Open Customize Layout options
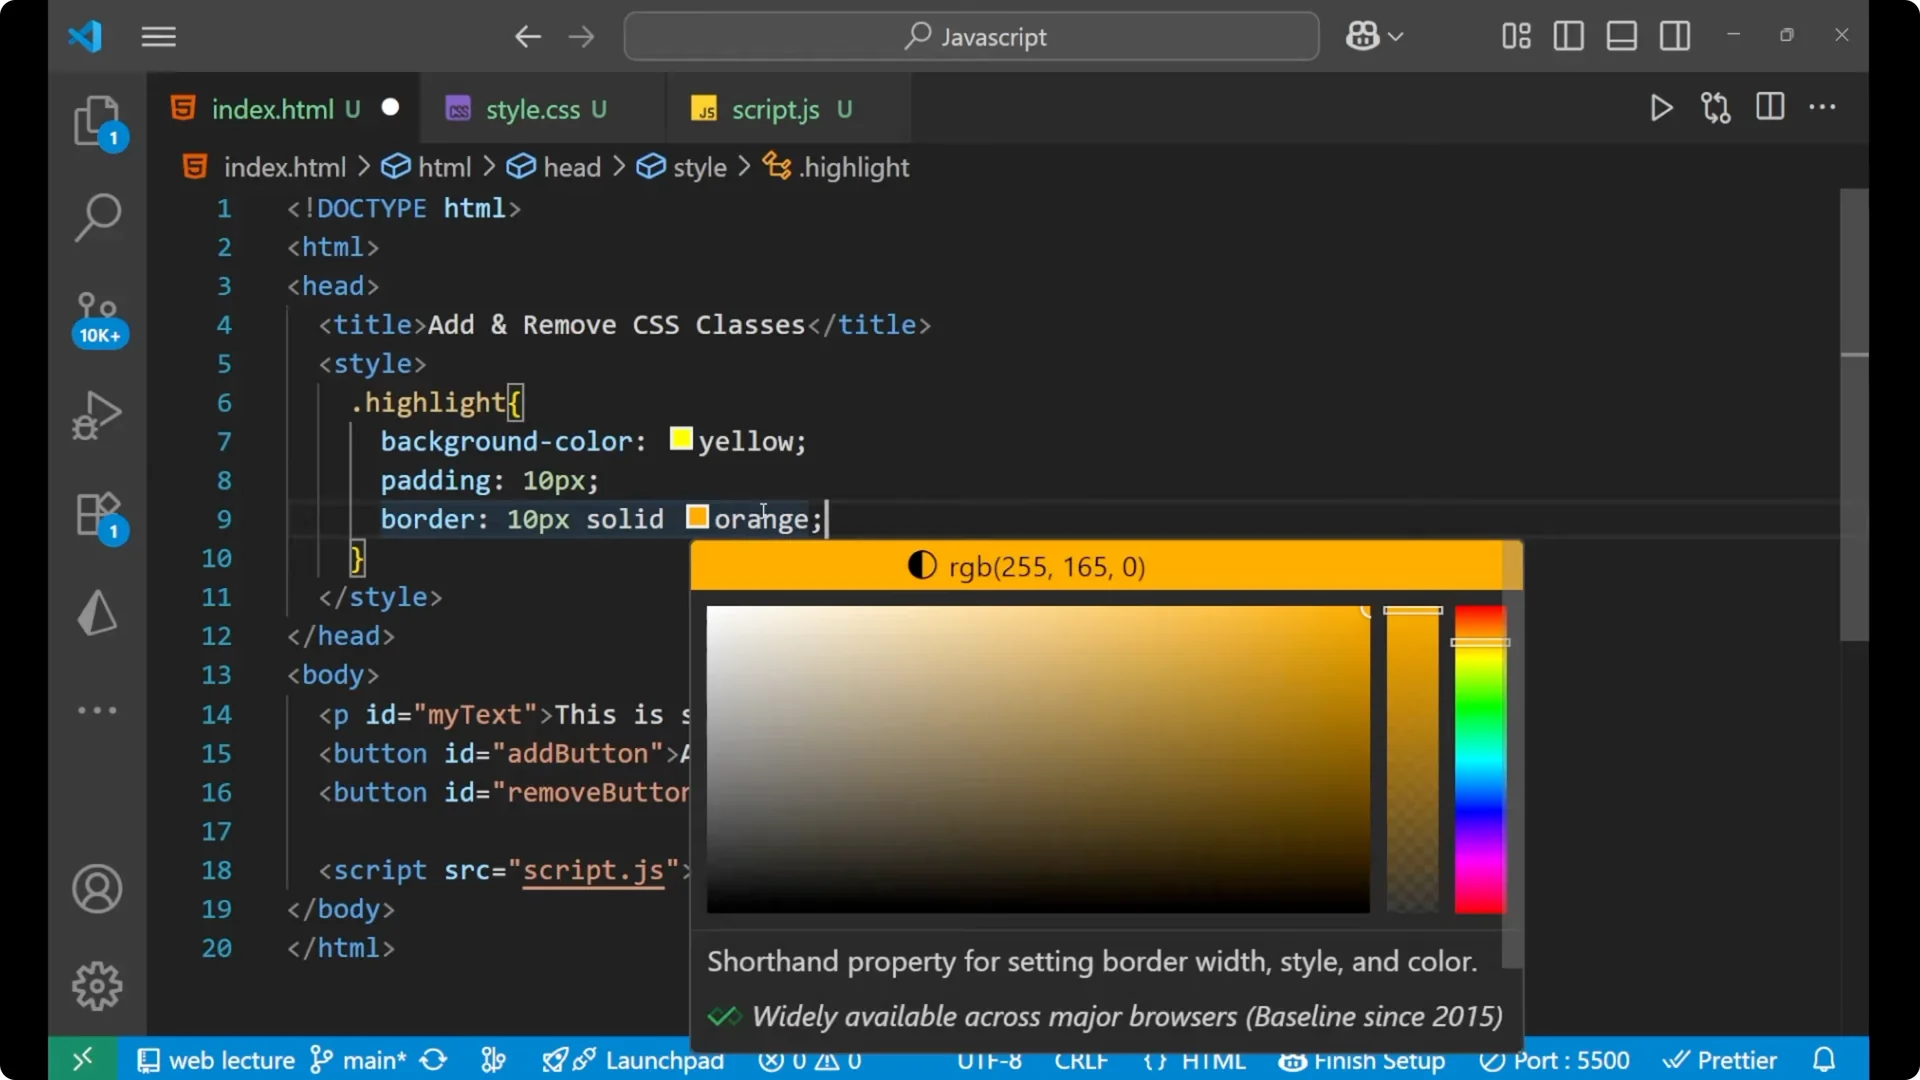The image size is (1920, 1080). coord(1514,36)
